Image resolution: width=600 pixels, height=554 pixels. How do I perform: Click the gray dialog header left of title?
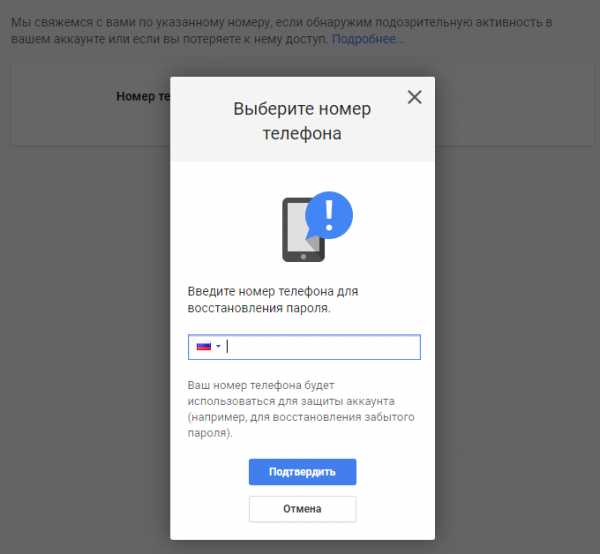click(x=201, y=119)
